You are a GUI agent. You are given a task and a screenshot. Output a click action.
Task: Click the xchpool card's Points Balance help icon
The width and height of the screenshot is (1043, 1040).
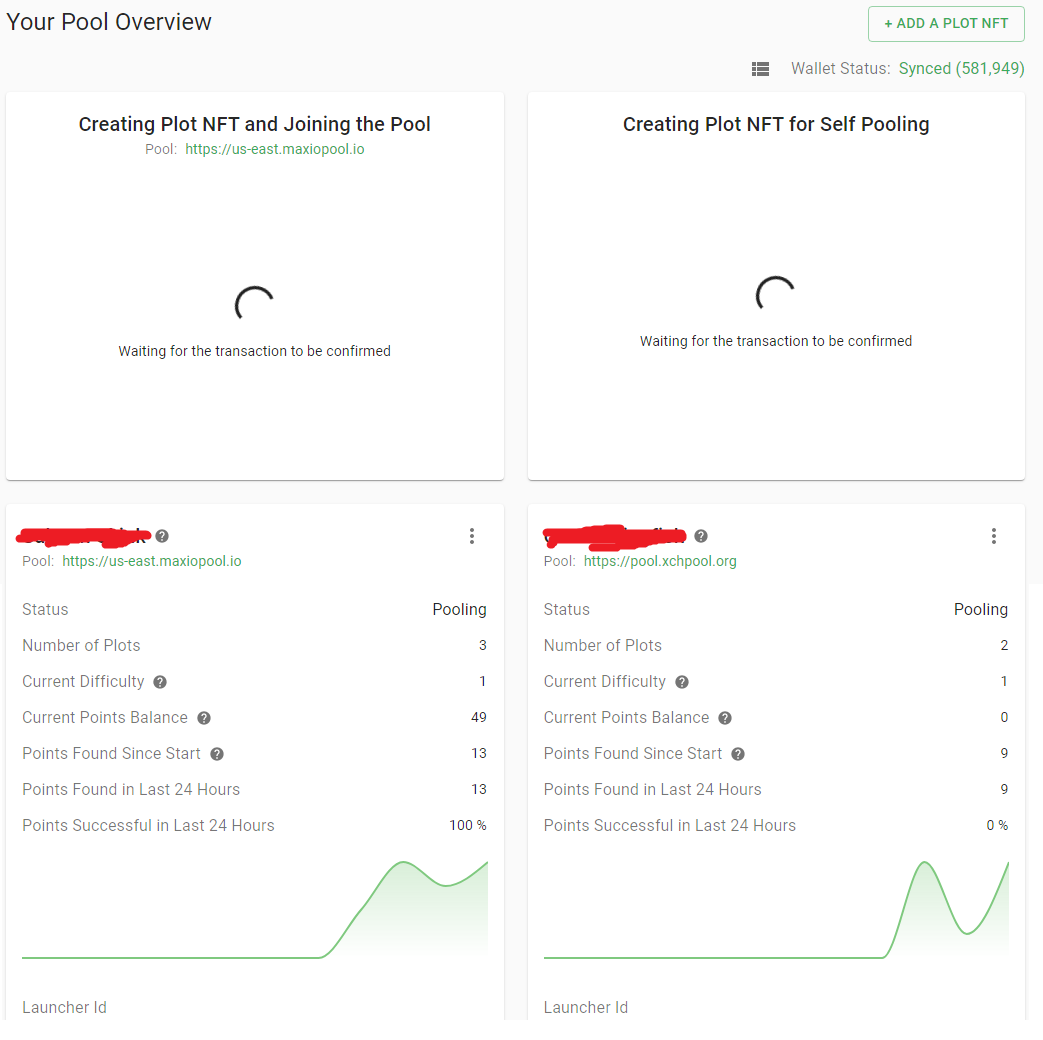pos(724,717)
